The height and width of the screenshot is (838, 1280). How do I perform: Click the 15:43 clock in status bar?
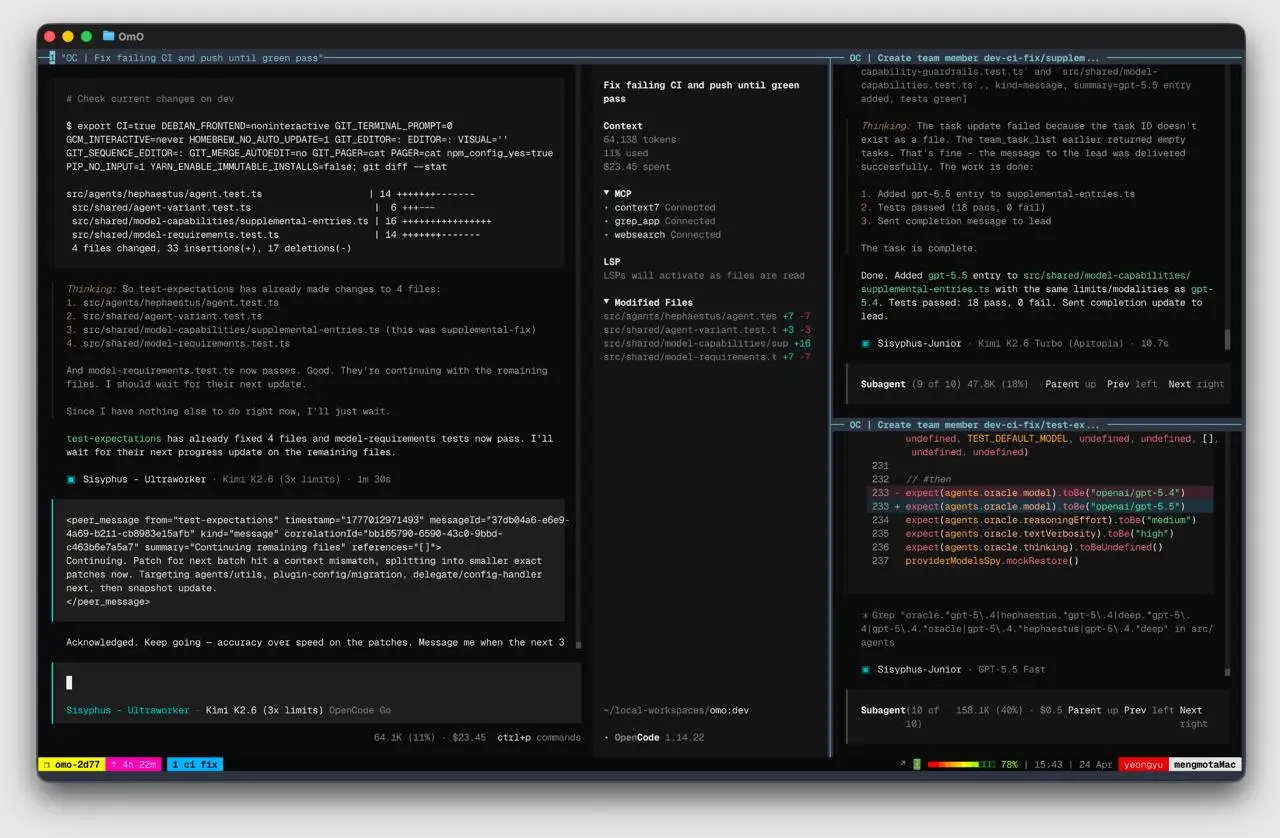(x=1048, y=764)
